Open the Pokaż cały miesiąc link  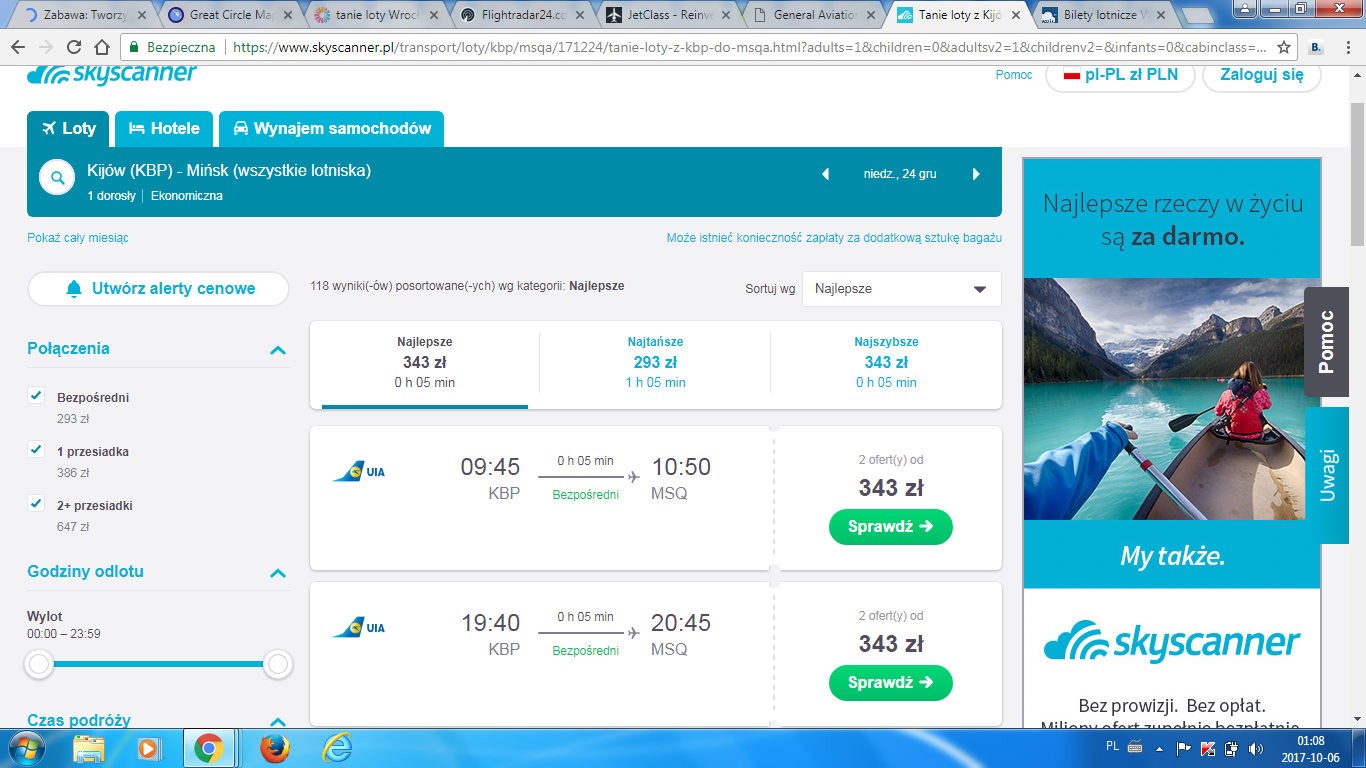[78, 238]
